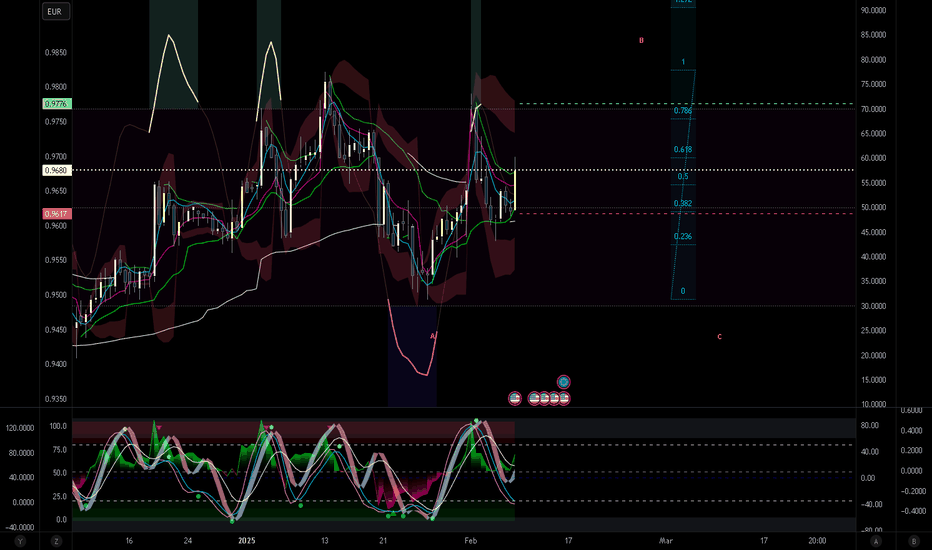Click the 30.0000 value on right scale
Image resolution: width=932 pixels, height=550 pixels.
[x=873, y=306]
